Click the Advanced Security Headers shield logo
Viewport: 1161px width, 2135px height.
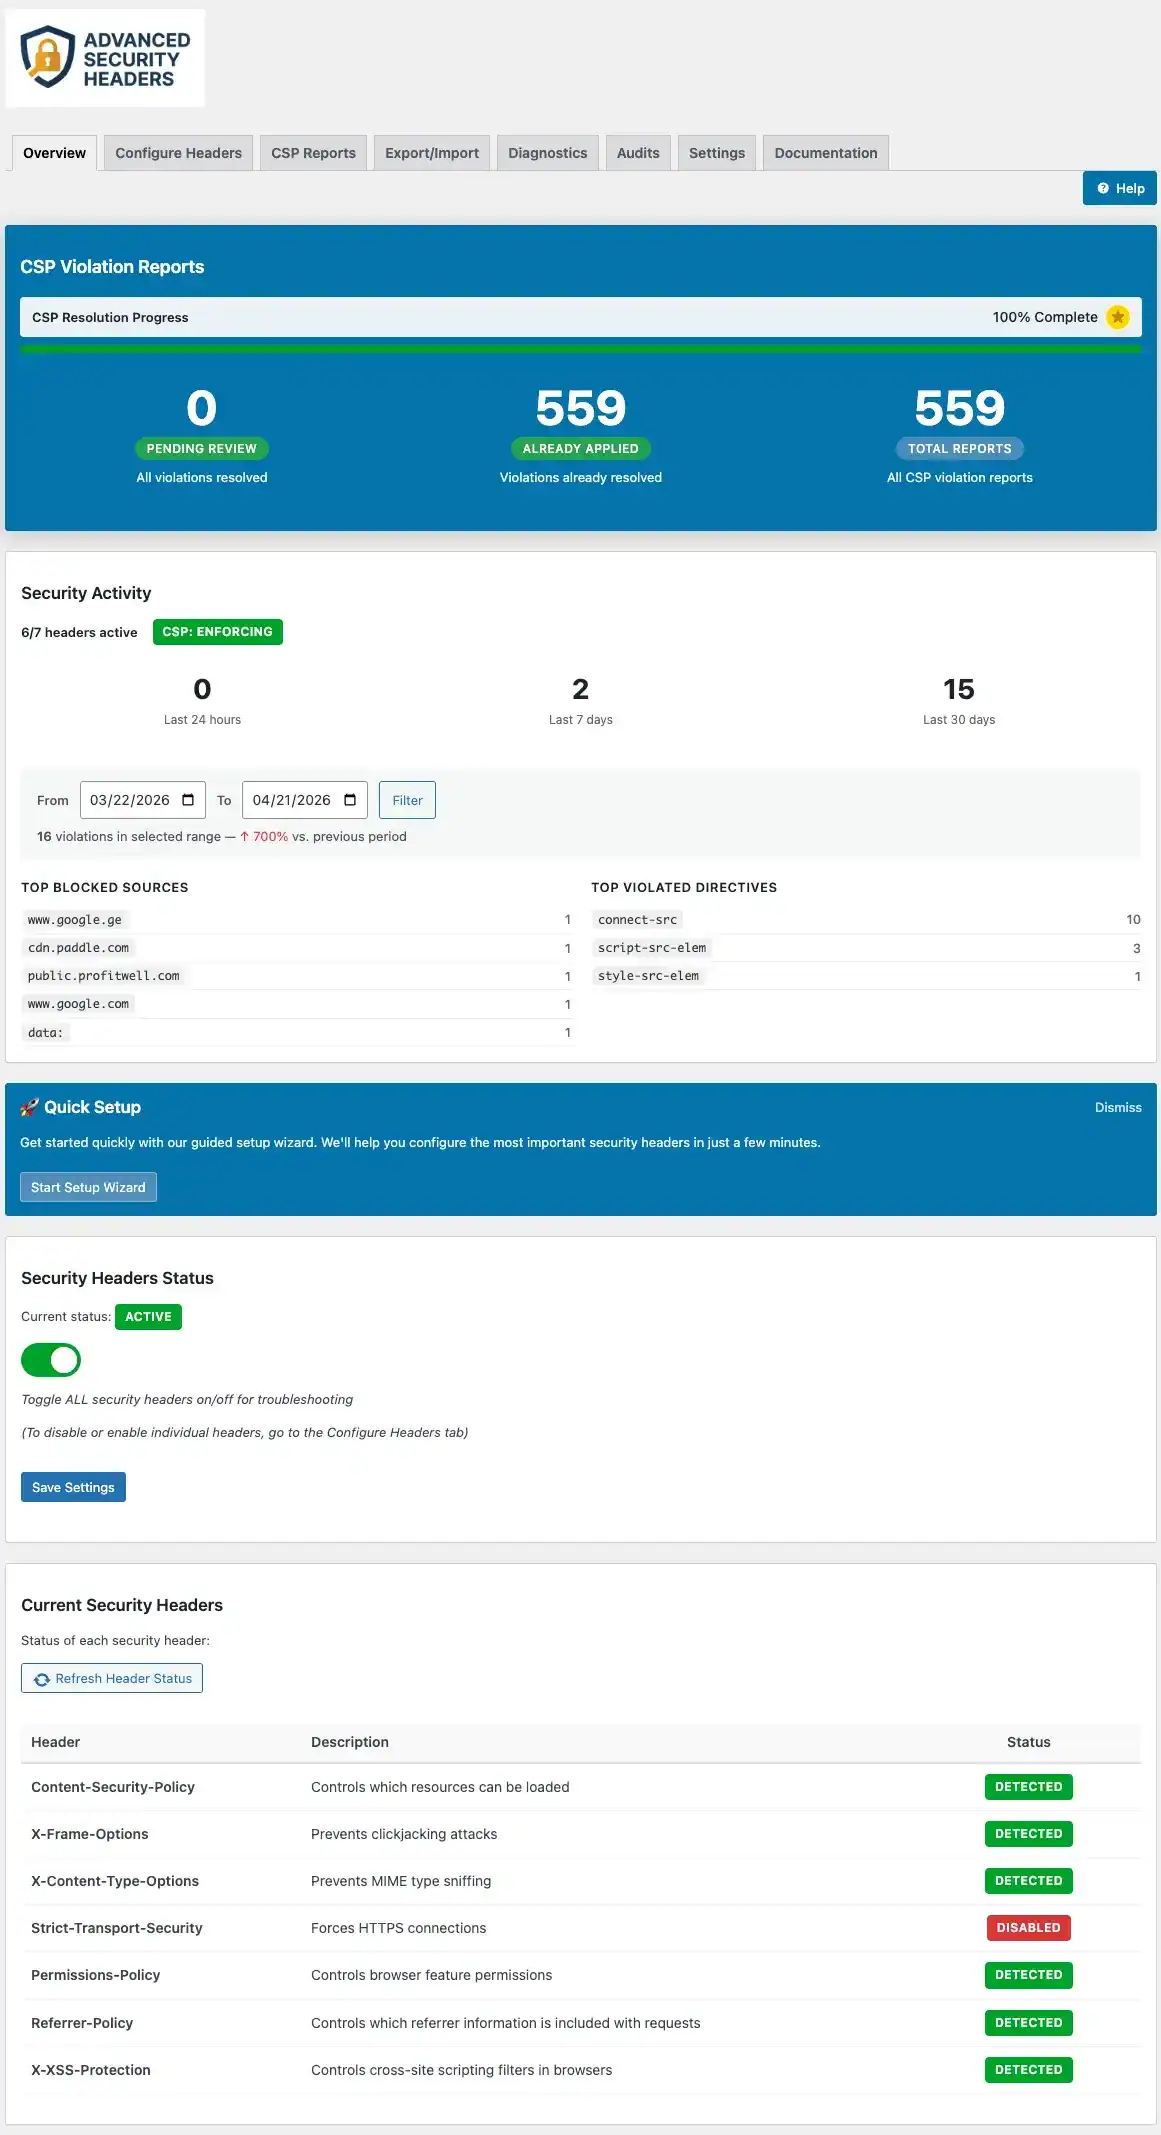pos(48,57)
